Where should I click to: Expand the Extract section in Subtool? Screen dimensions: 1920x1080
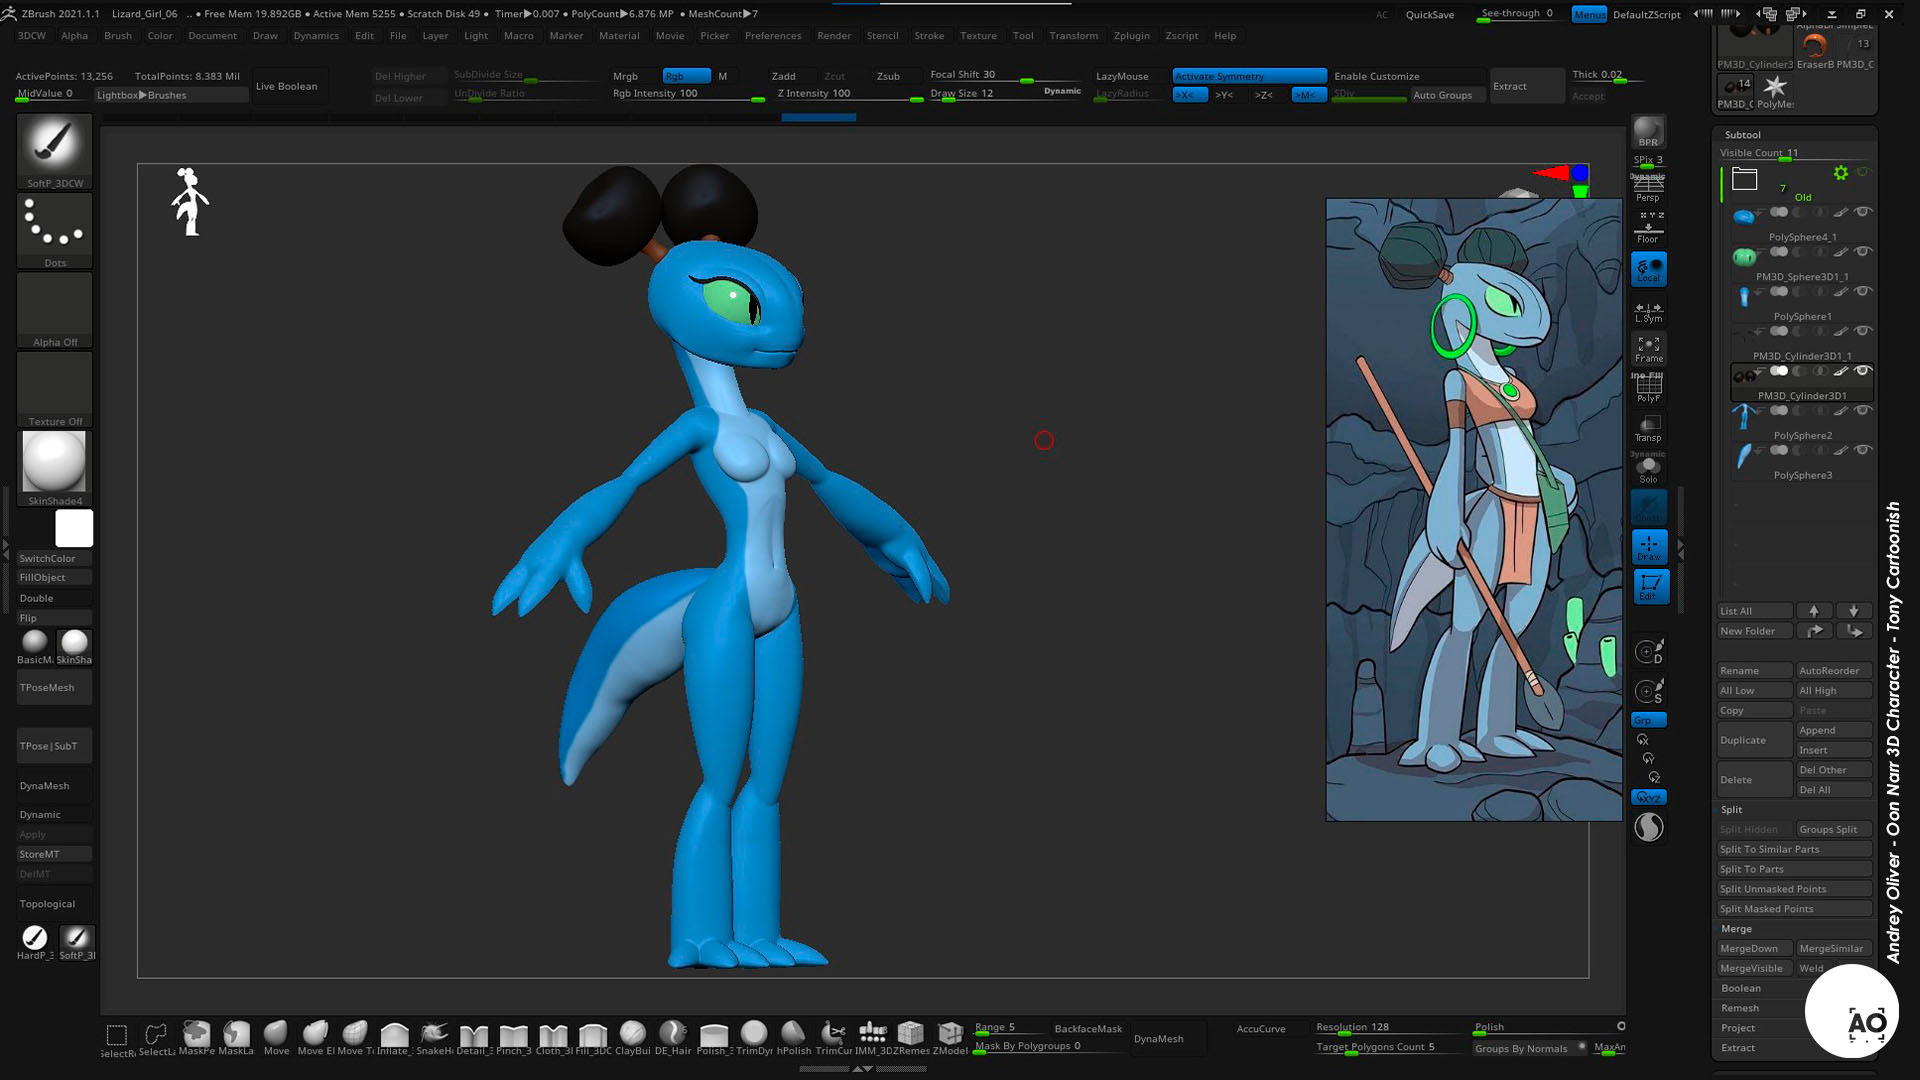click(x=1738, y=1048)
